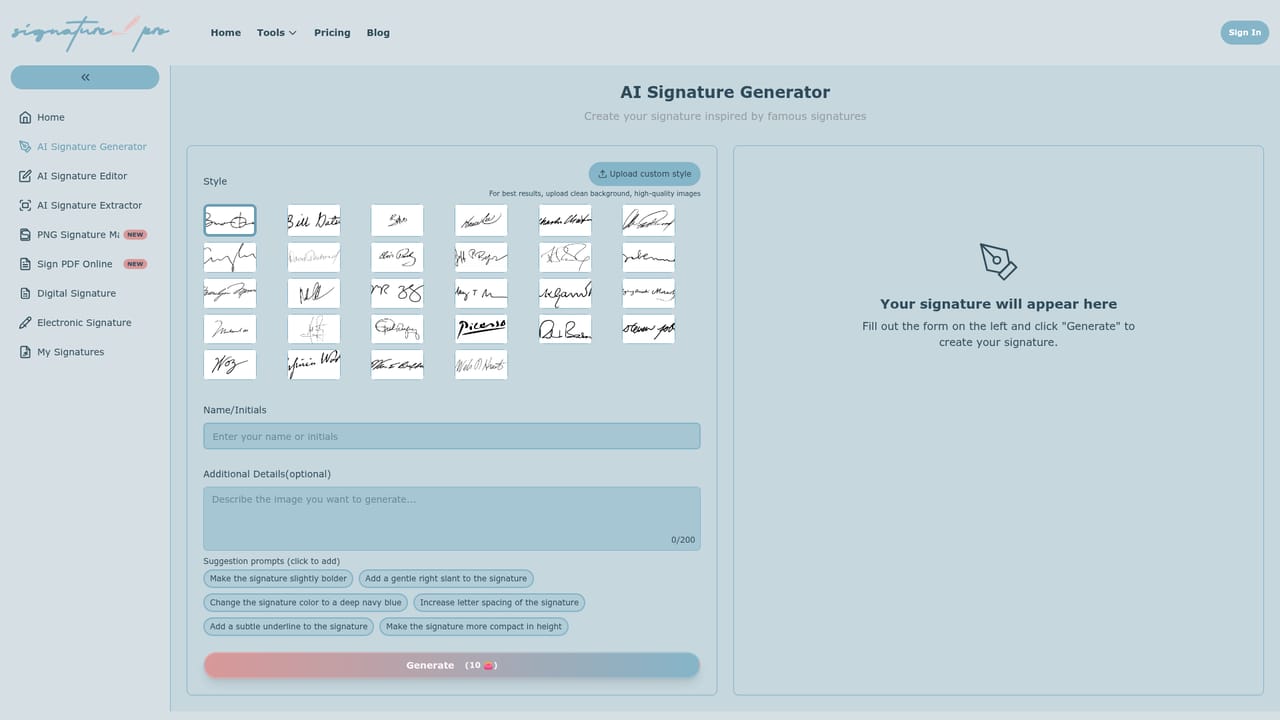The height and width of the screenshot is (720, 1280).
Task: Click the Sign In button
Action: pos(1244,32)
